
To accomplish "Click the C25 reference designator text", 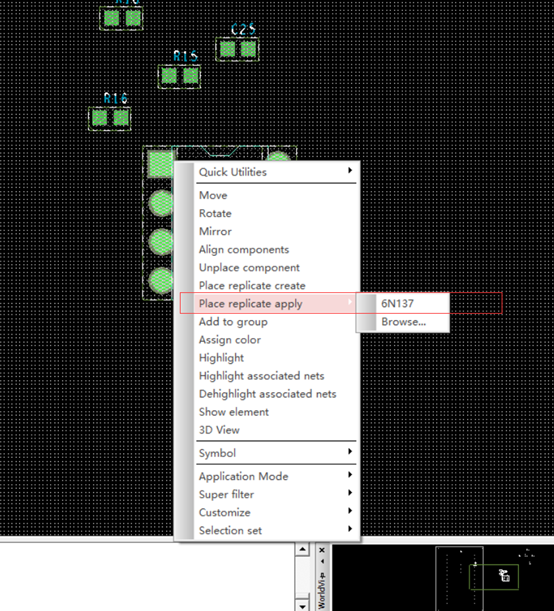I will coord(243,29).
